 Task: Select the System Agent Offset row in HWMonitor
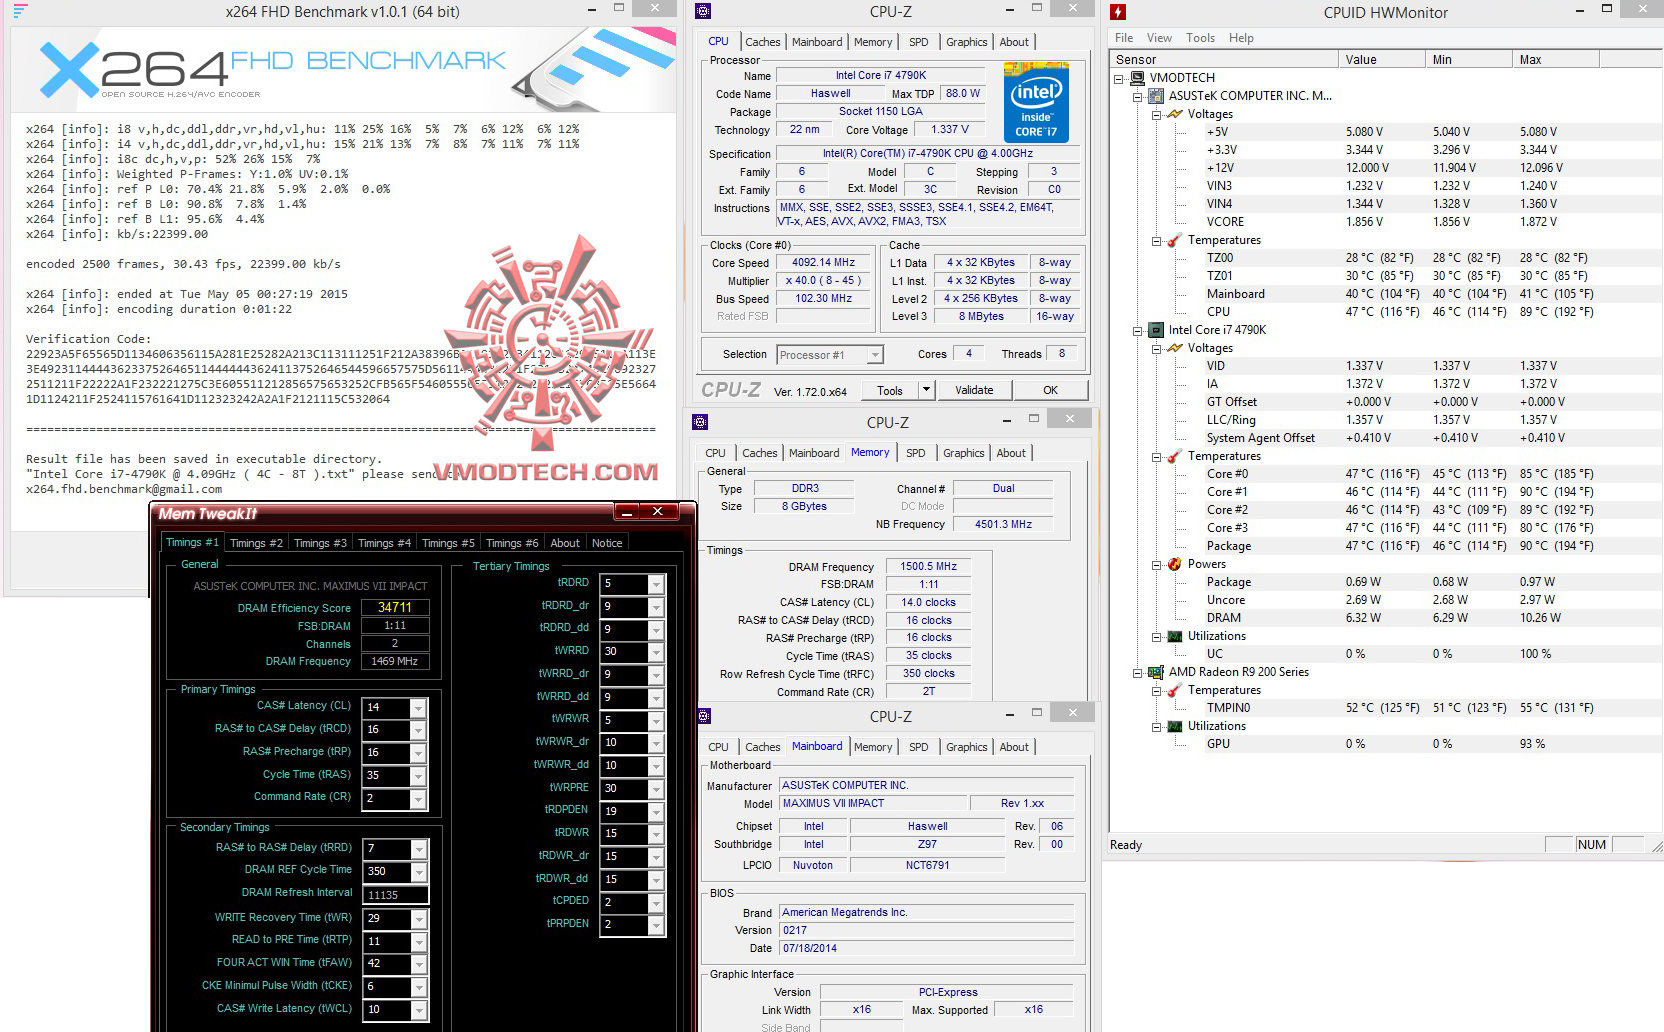pyautogui.click(x=1385, y=438)
